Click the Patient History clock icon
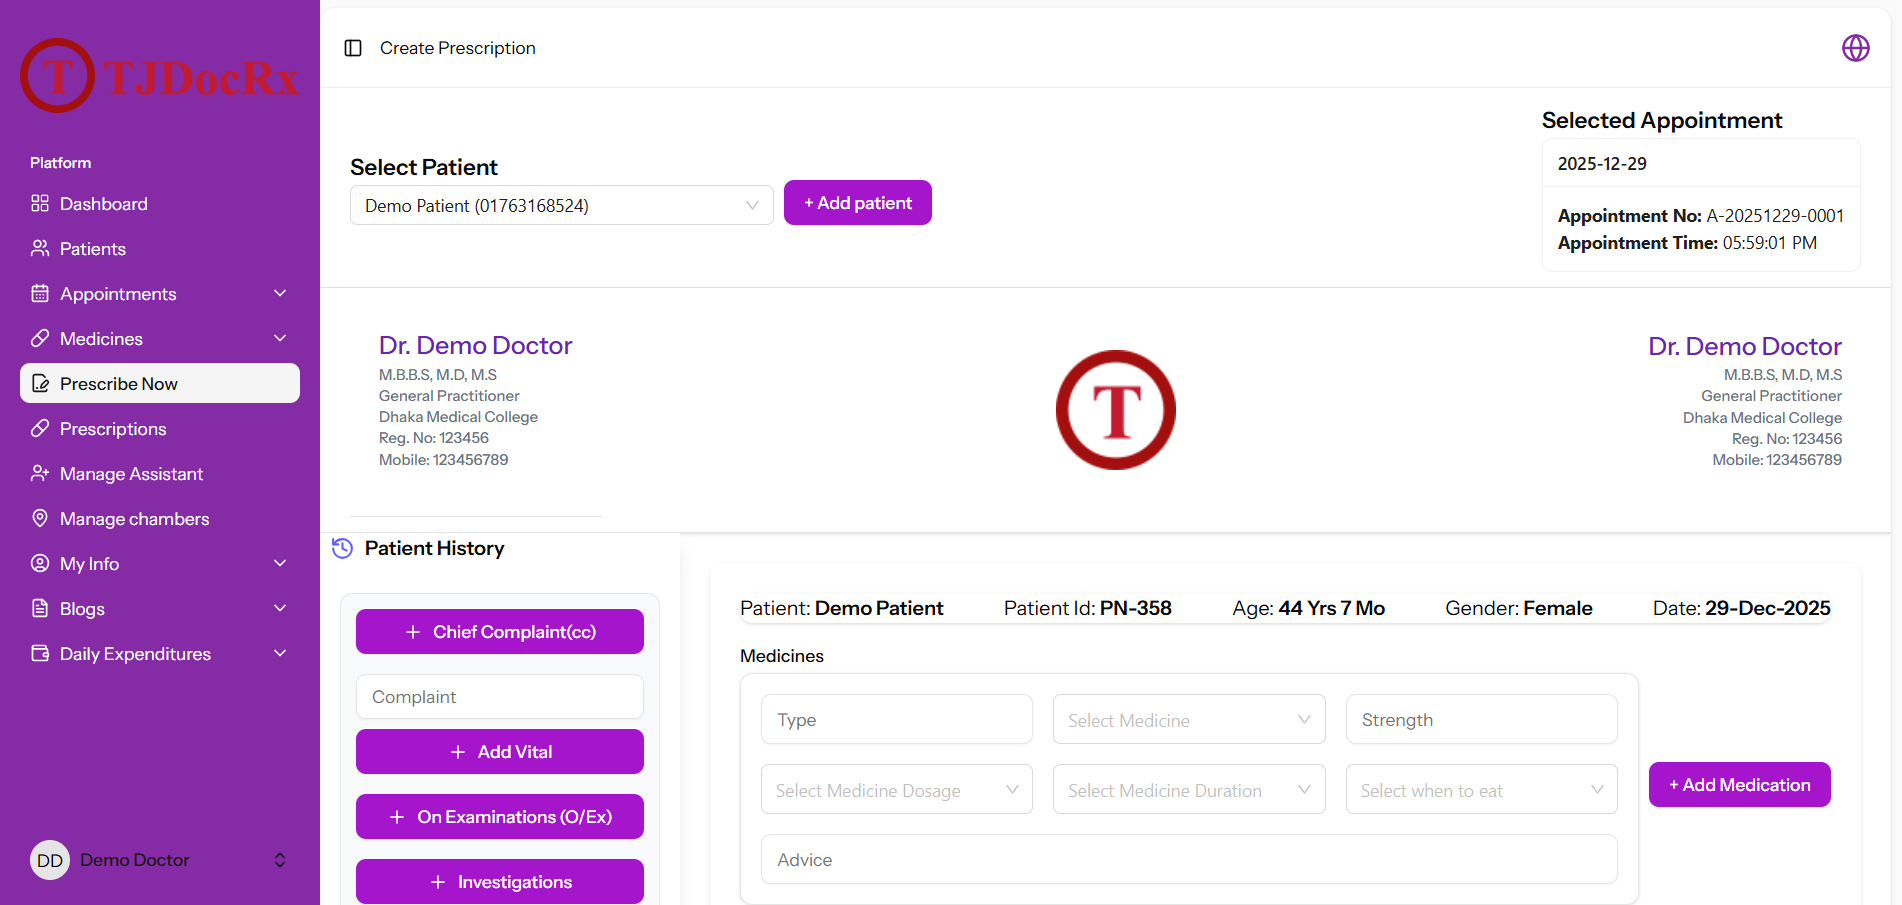The width and height of the screenshot is (1902, 905). [342, 548]
